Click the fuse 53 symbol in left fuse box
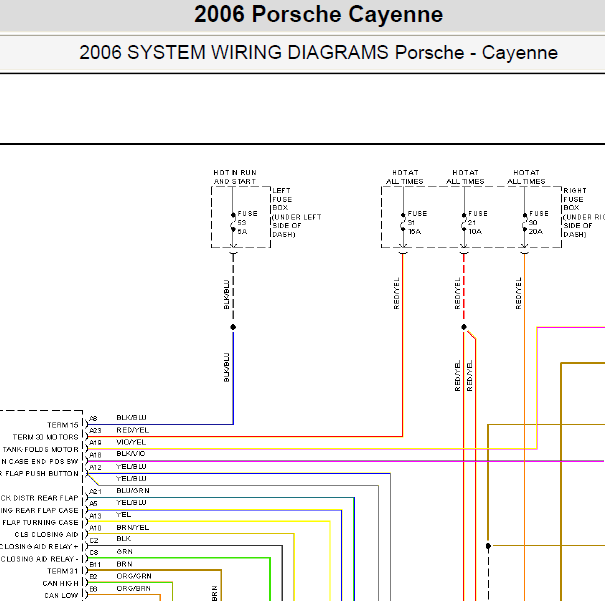The width and height of the screenshot is (605, 601). coord(233,222)
